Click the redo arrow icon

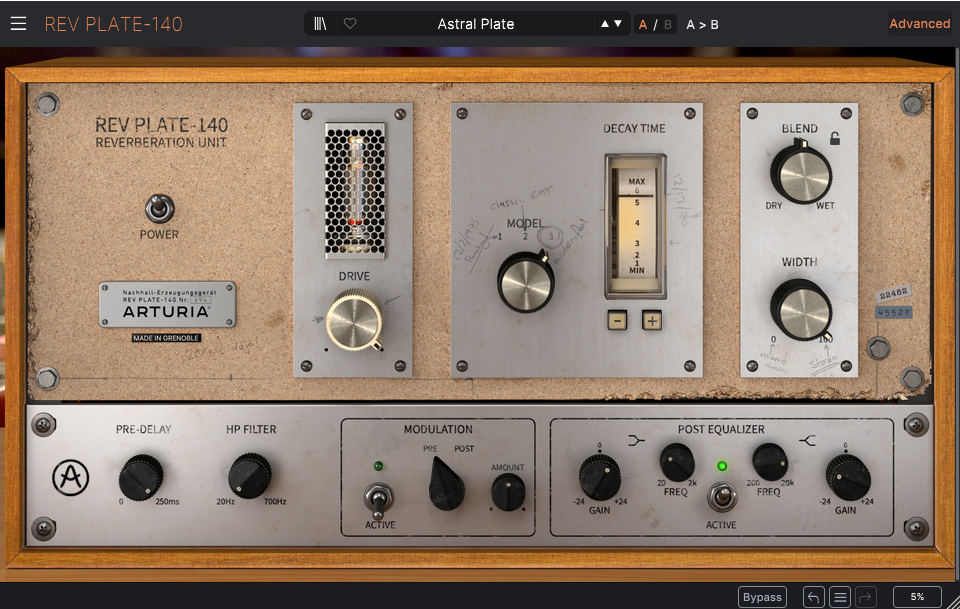(866, 597)
